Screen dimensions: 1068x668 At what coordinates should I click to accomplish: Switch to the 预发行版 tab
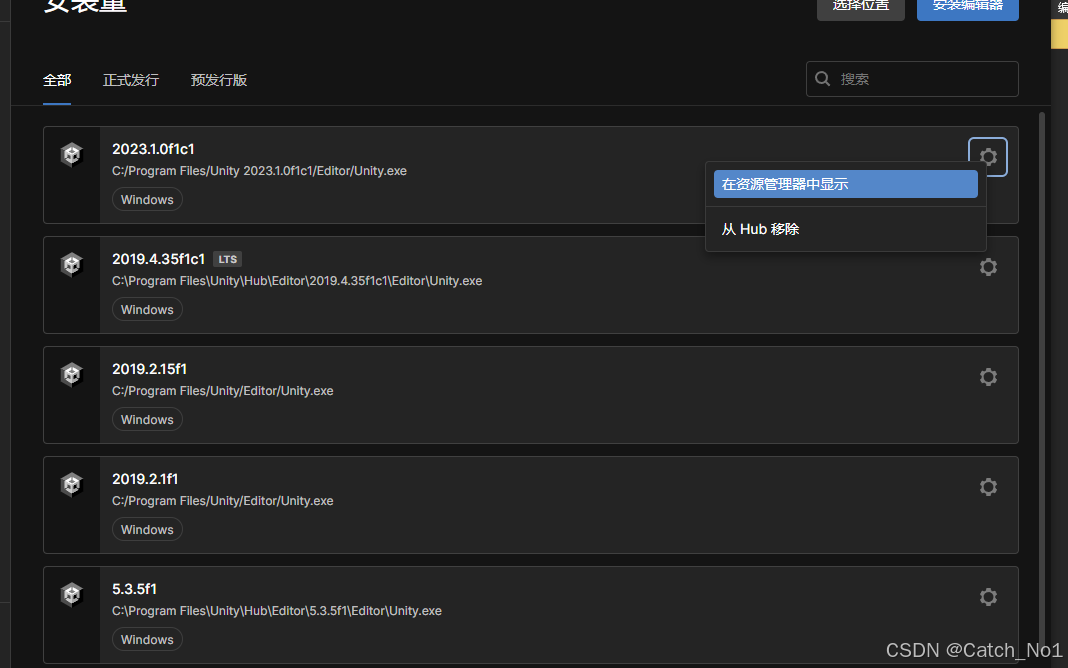[x=219, y=80]
